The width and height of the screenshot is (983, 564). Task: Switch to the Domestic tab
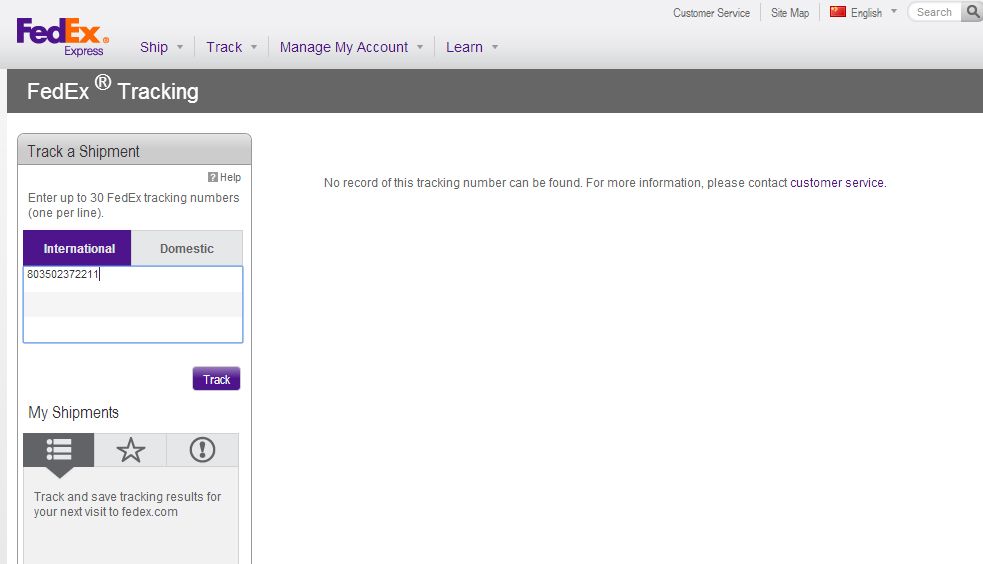(x=187, y=248)
